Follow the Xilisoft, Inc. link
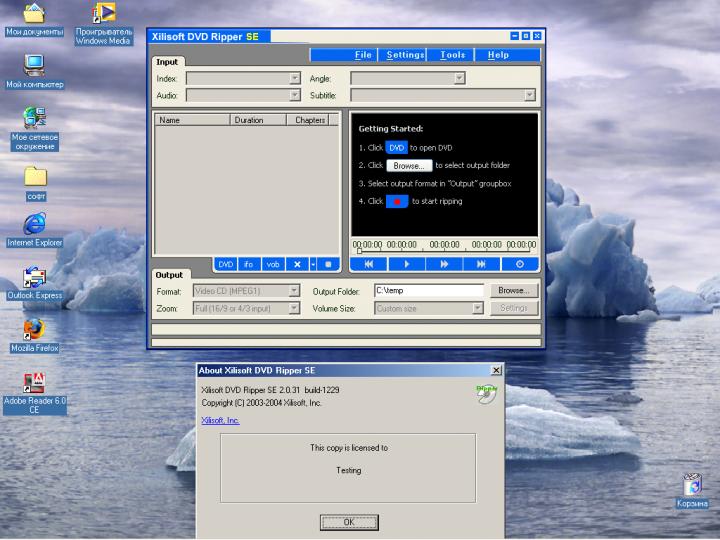This screenshot has width=720, height=540. pos(220,421)
